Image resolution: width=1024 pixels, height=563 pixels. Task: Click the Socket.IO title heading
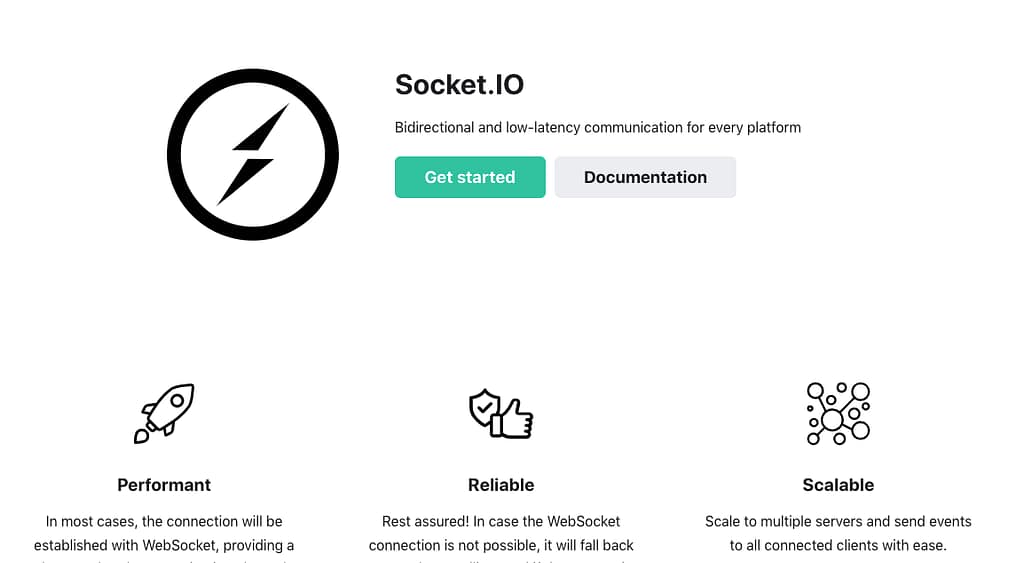pos(459,84)
